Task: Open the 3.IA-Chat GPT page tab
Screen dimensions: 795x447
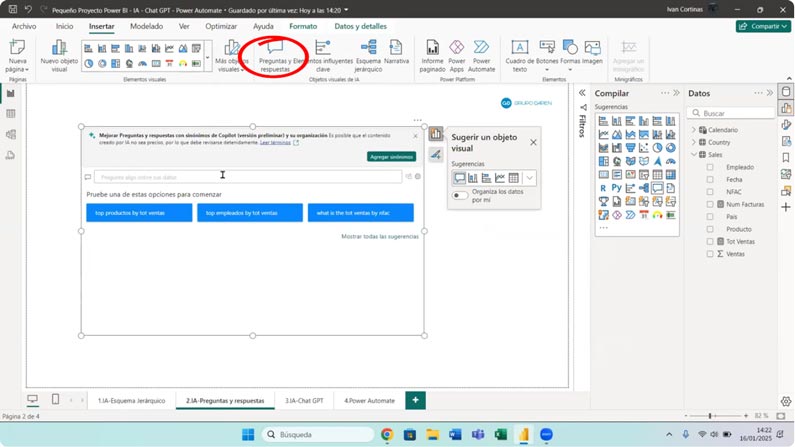Action: pyautogui.click(x=305, y=400)
